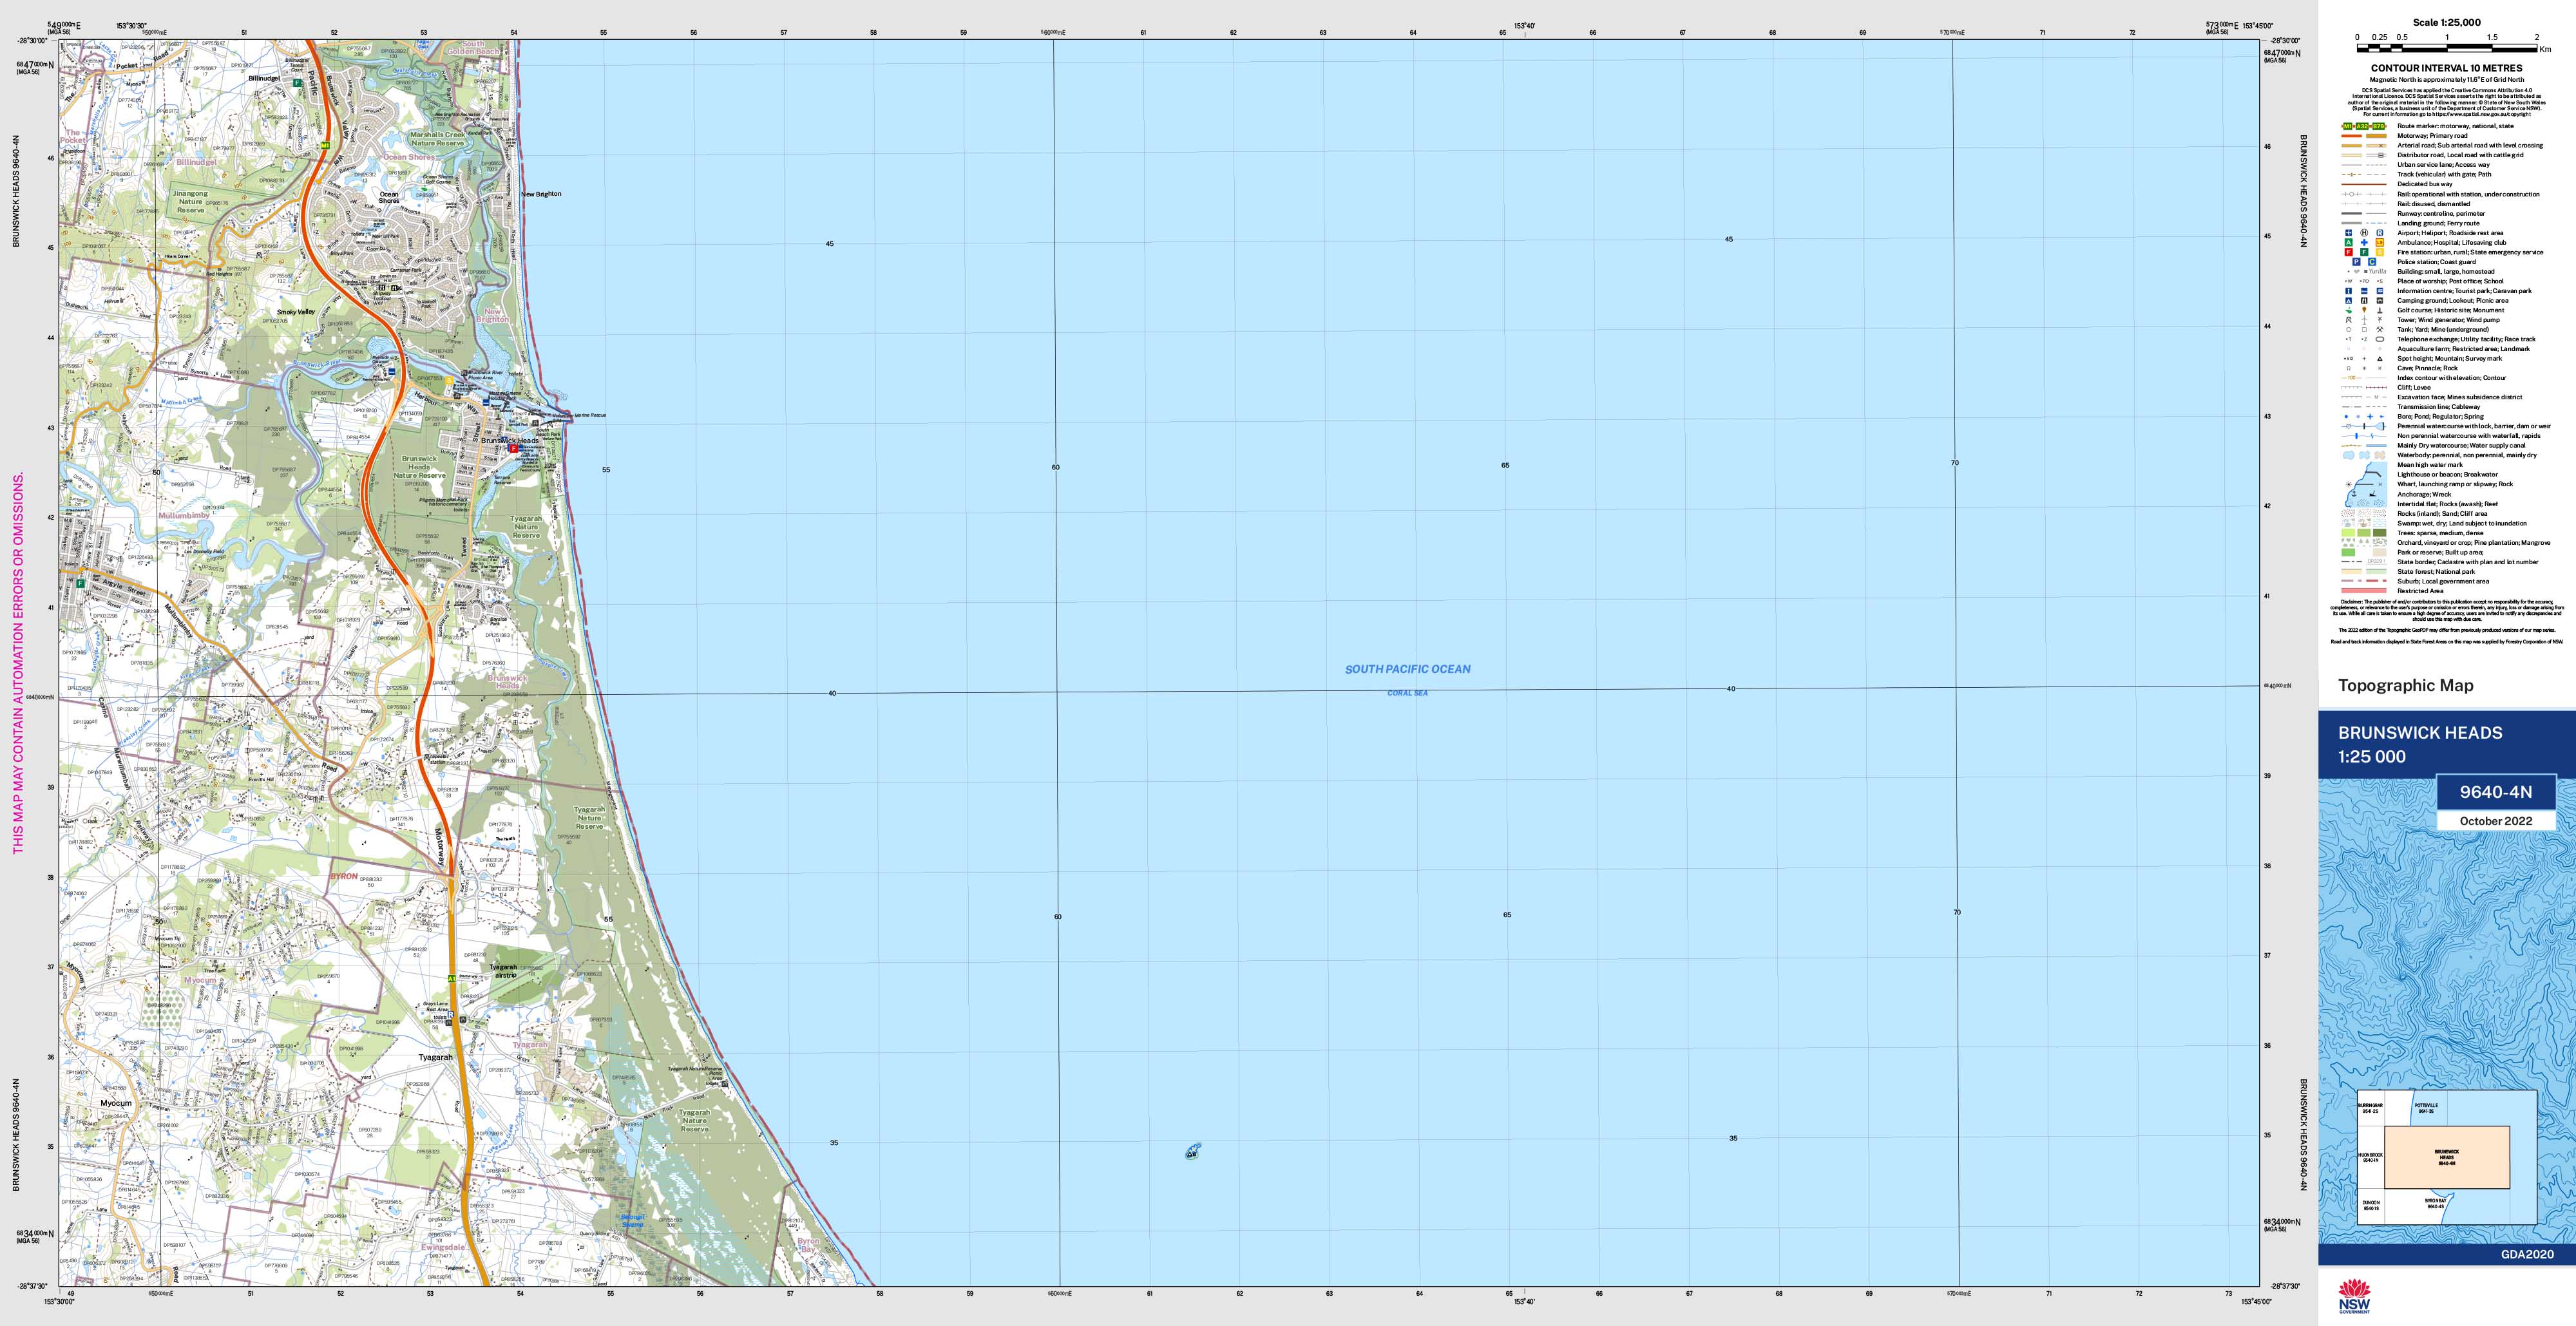Click the Golf course legend symbol
Viewport: 2576px width, 1326px height.
point(2349,310)
